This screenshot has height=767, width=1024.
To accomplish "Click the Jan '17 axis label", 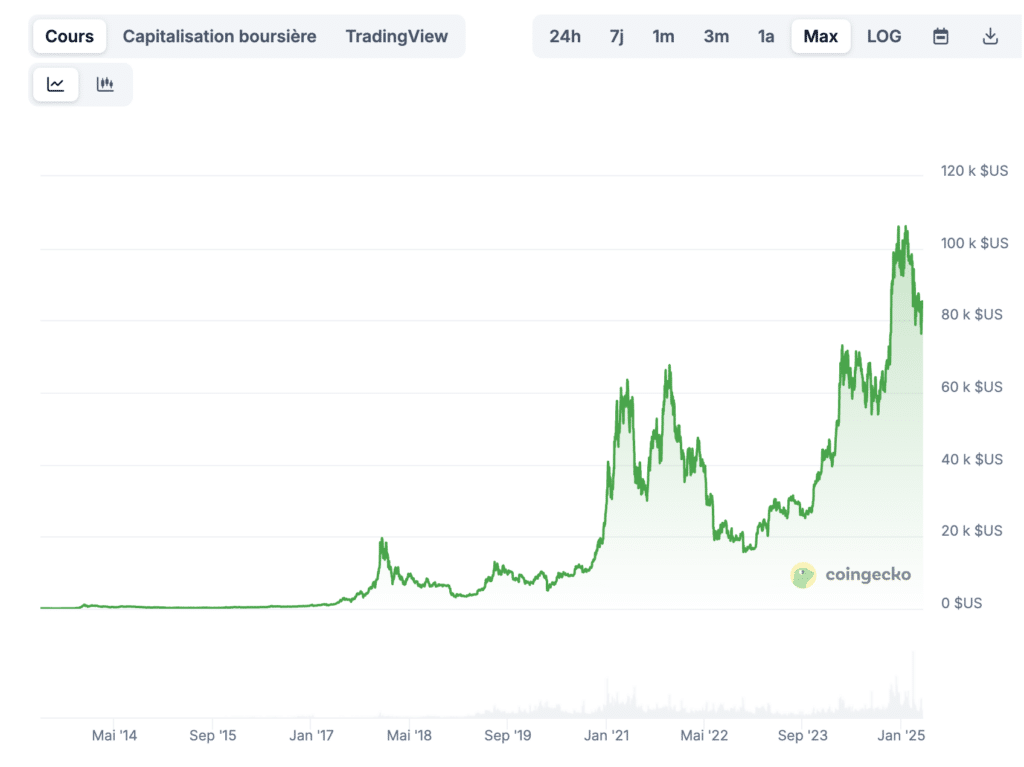I will click(311, 736).
